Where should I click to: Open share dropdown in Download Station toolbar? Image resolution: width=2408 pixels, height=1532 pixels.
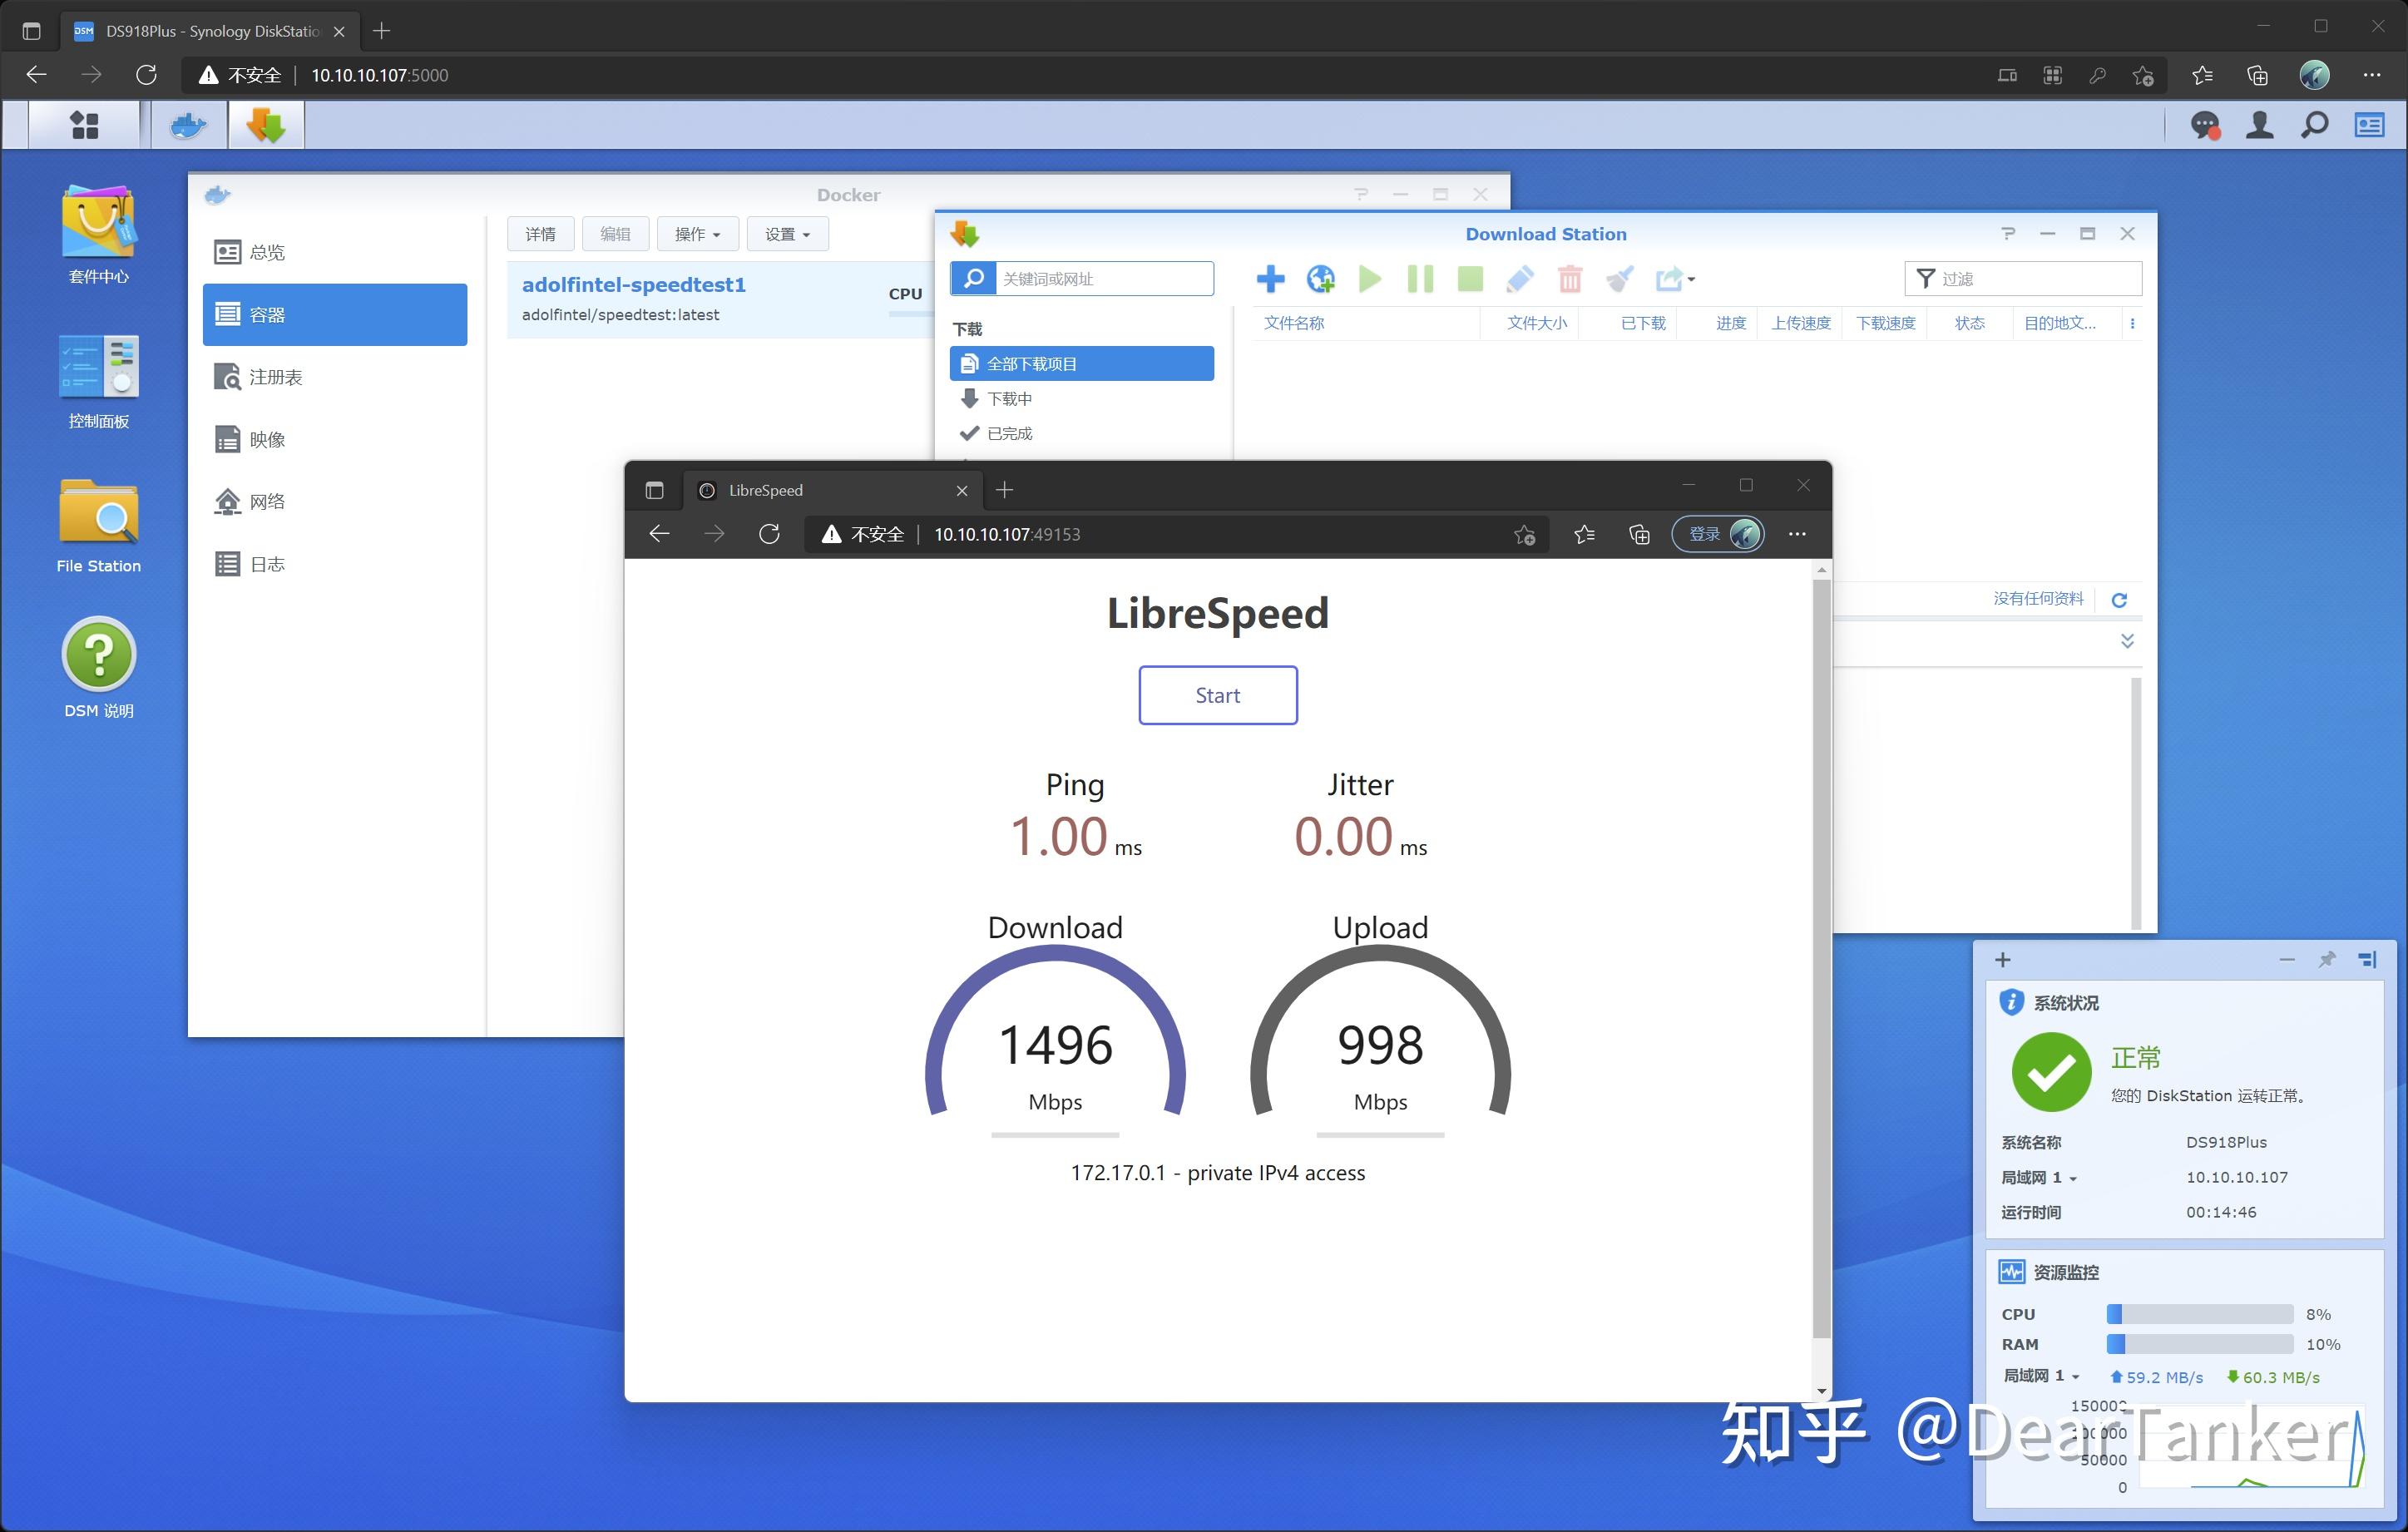[1675, 279]
